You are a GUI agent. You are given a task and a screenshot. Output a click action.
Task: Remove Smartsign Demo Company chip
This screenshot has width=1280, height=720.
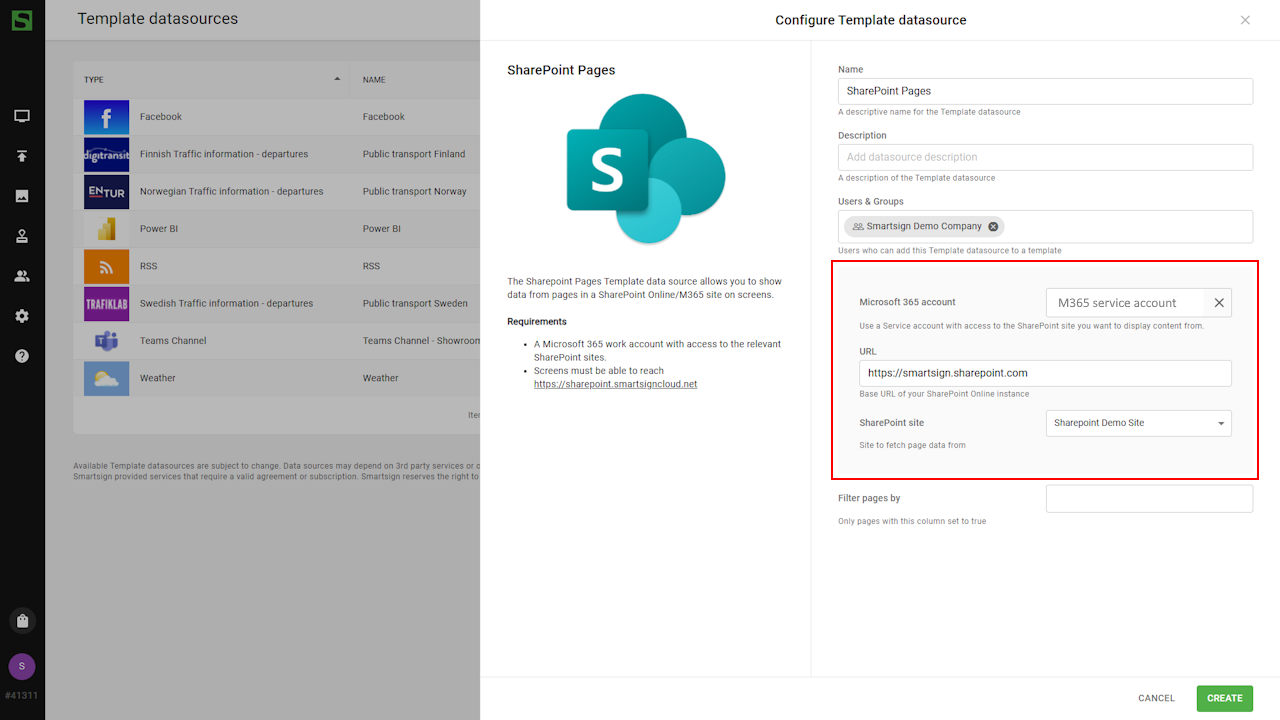click(993, 227)
